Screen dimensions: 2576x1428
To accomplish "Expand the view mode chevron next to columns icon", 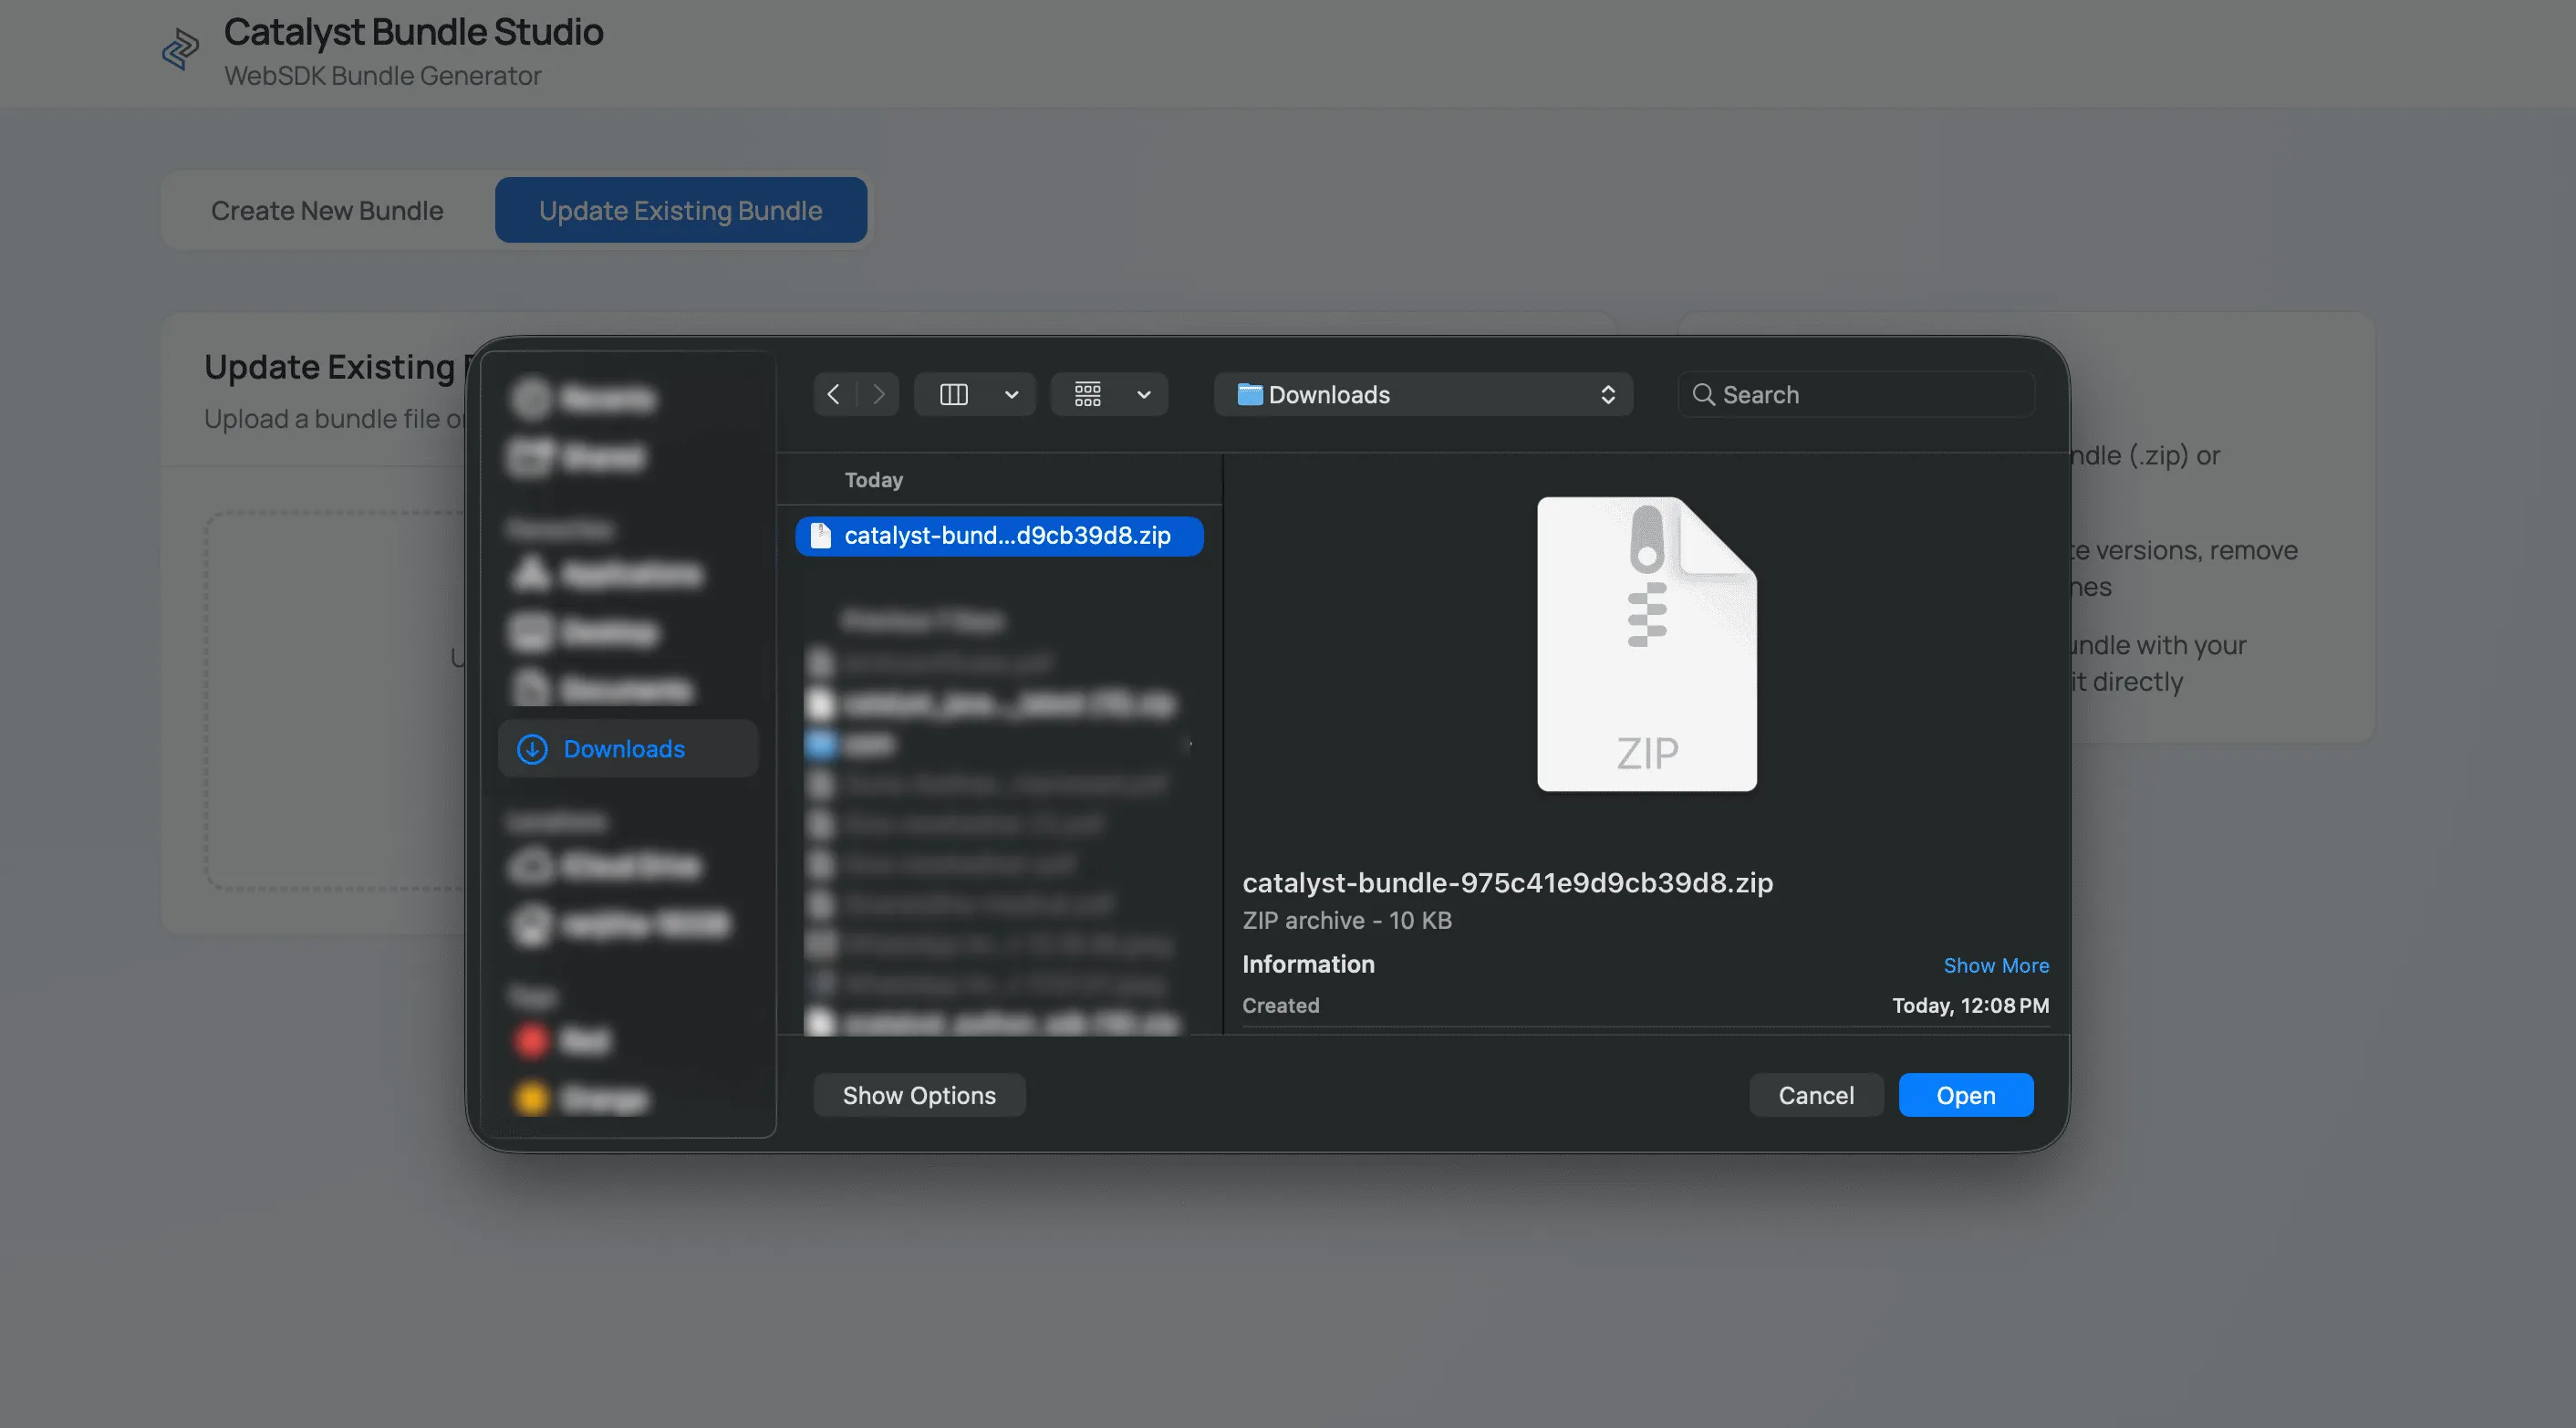I will coord(1012,394).
